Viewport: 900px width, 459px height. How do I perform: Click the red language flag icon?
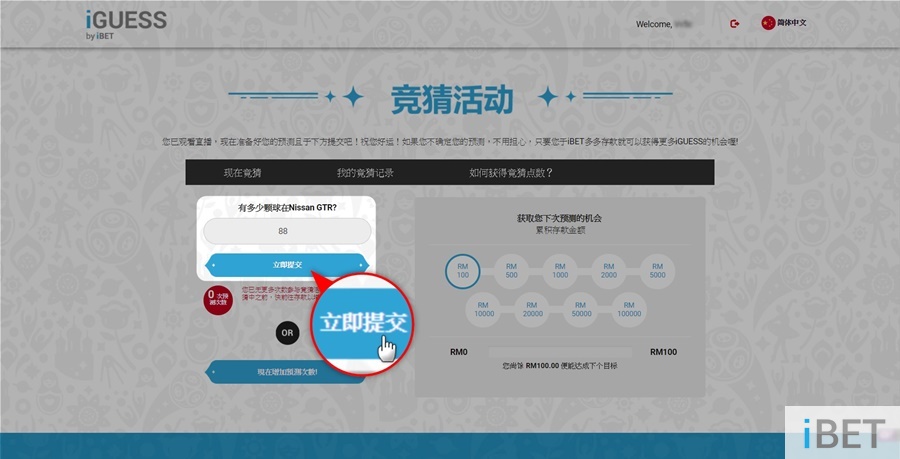pos(768,23)
